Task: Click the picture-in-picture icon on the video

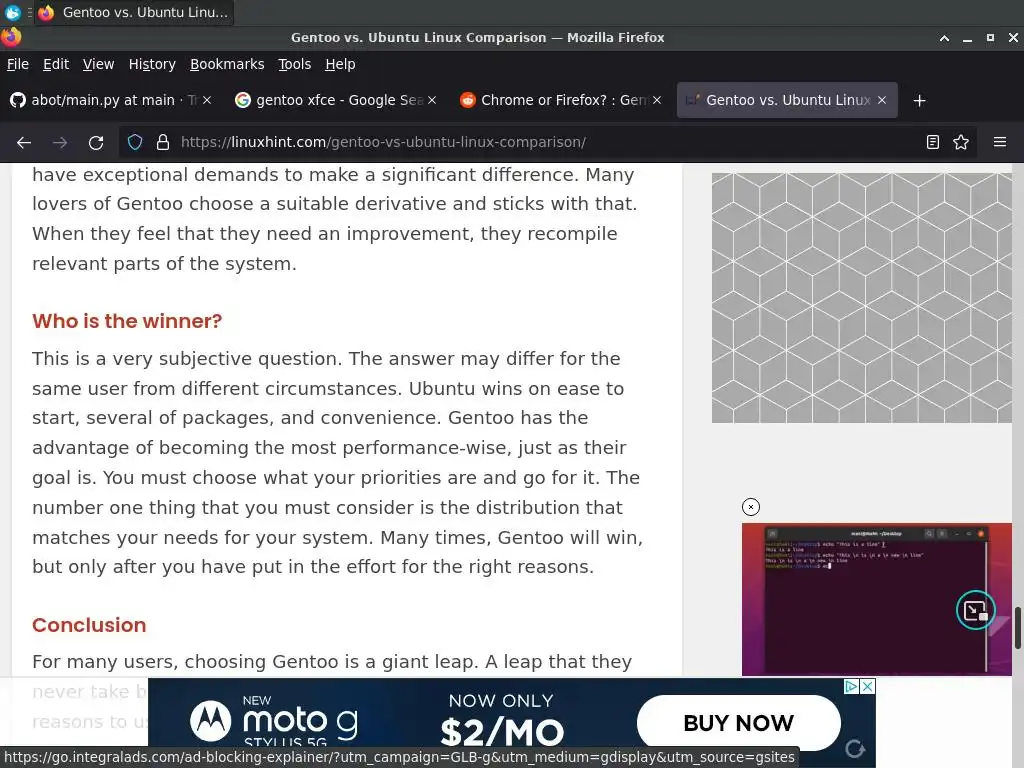Action: (976, 611)
